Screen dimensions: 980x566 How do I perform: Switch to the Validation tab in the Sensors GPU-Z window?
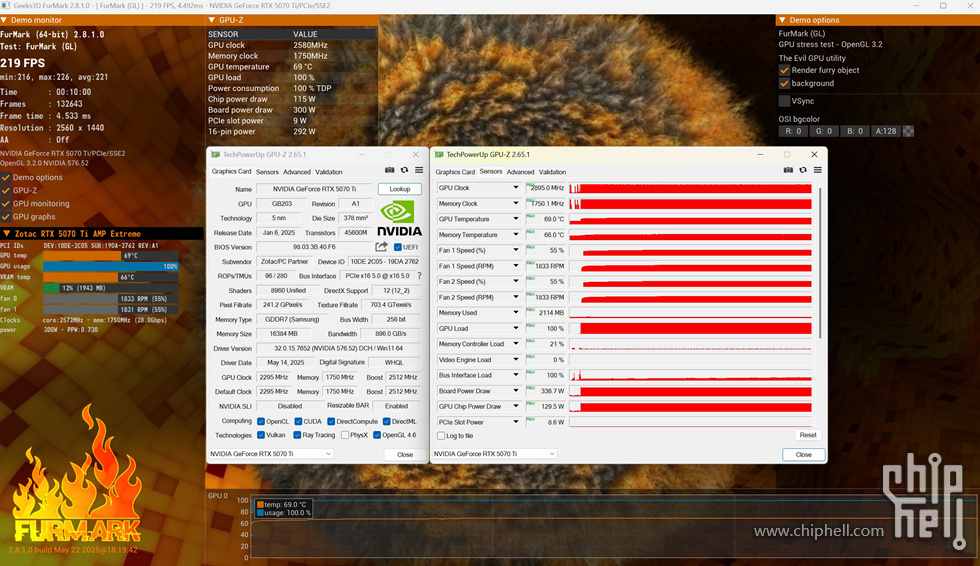552,172
